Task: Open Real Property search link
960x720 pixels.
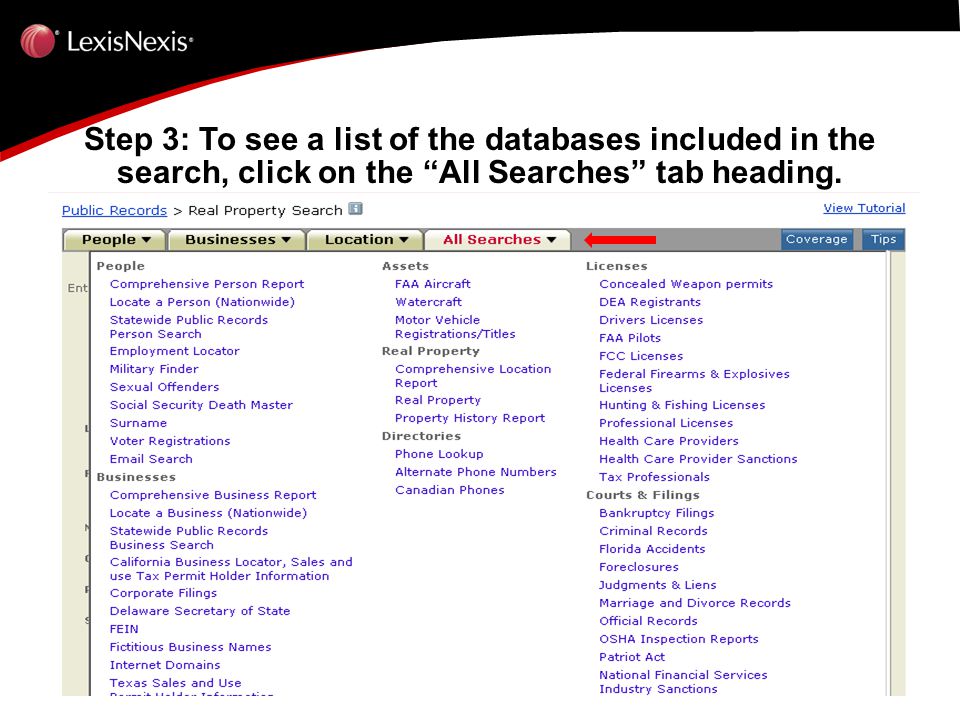Action: pos(438,400)
